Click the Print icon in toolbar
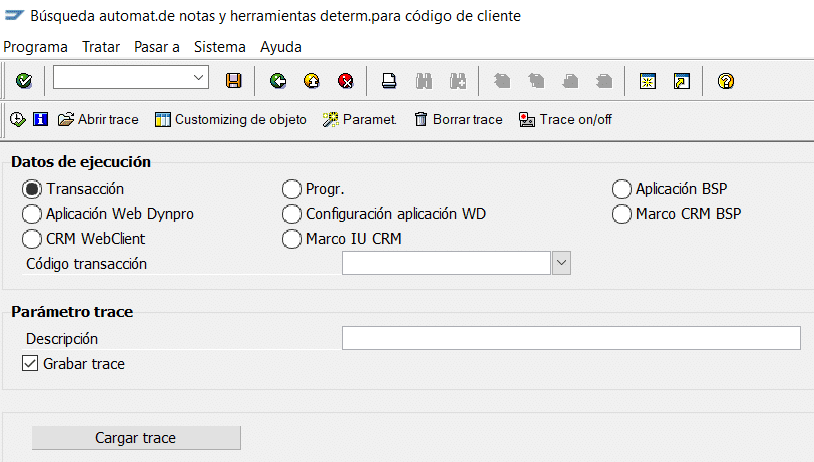814x462 pixels. (x=389, y=81)
